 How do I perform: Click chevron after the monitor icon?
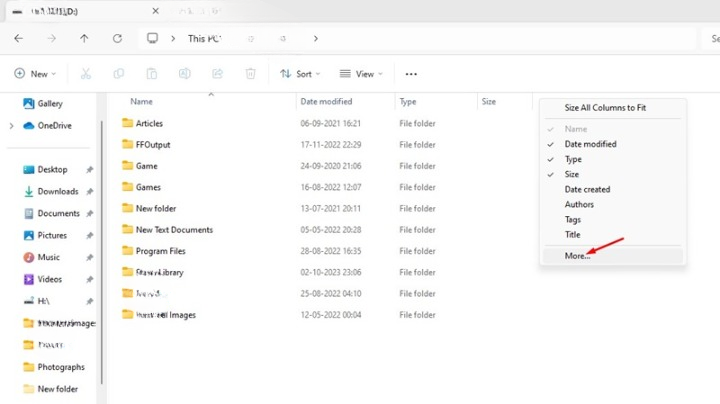pyautogui.click(x=173, y=39)
